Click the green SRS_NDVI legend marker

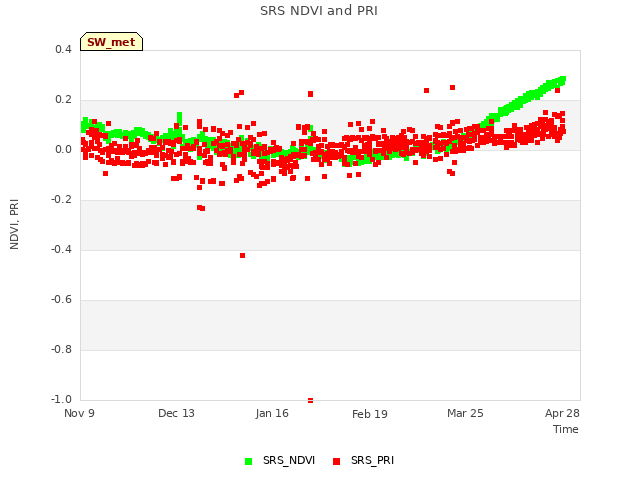[x=249, y=461]
